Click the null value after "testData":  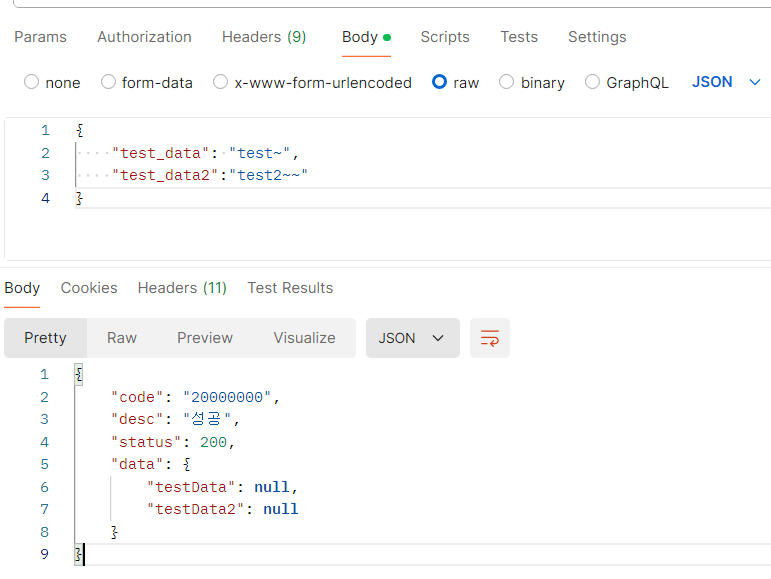pyautogui.click(x=272, y=487)
